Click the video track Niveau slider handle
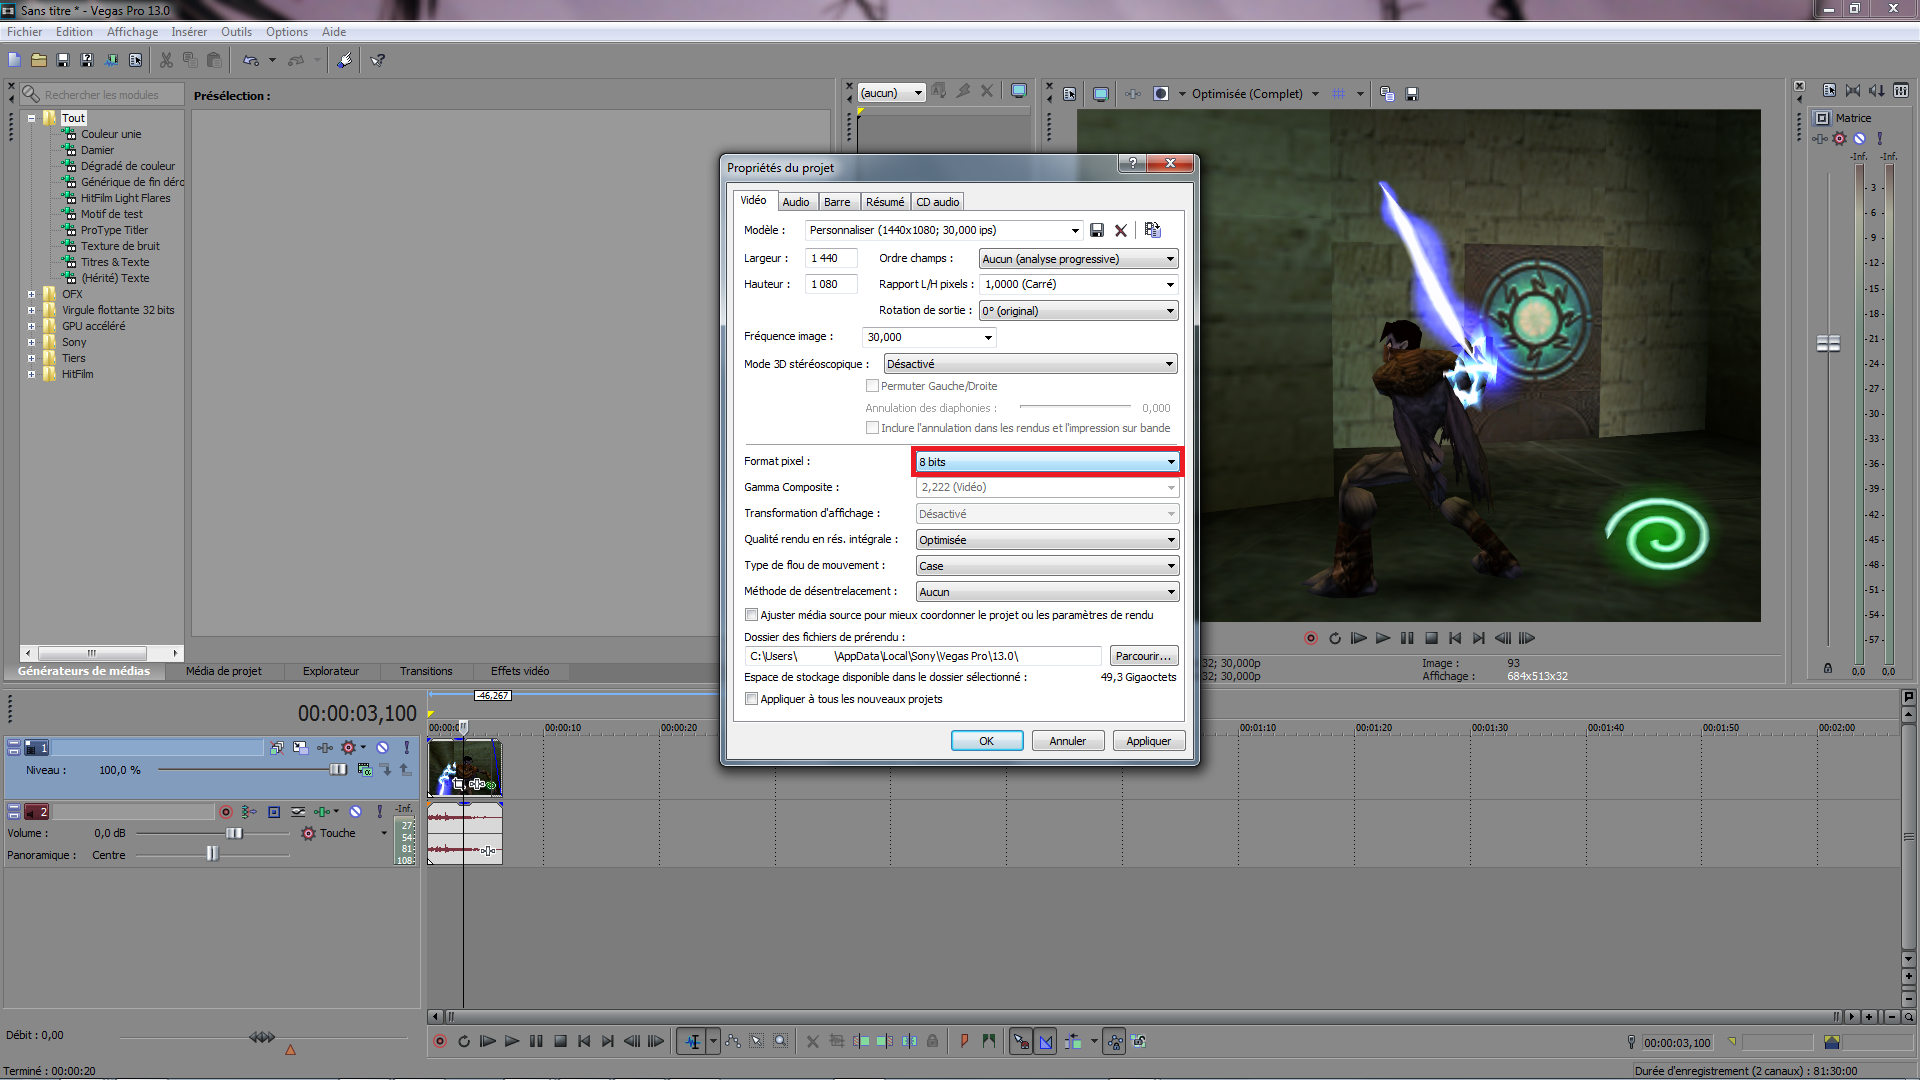 click(338, 769)
